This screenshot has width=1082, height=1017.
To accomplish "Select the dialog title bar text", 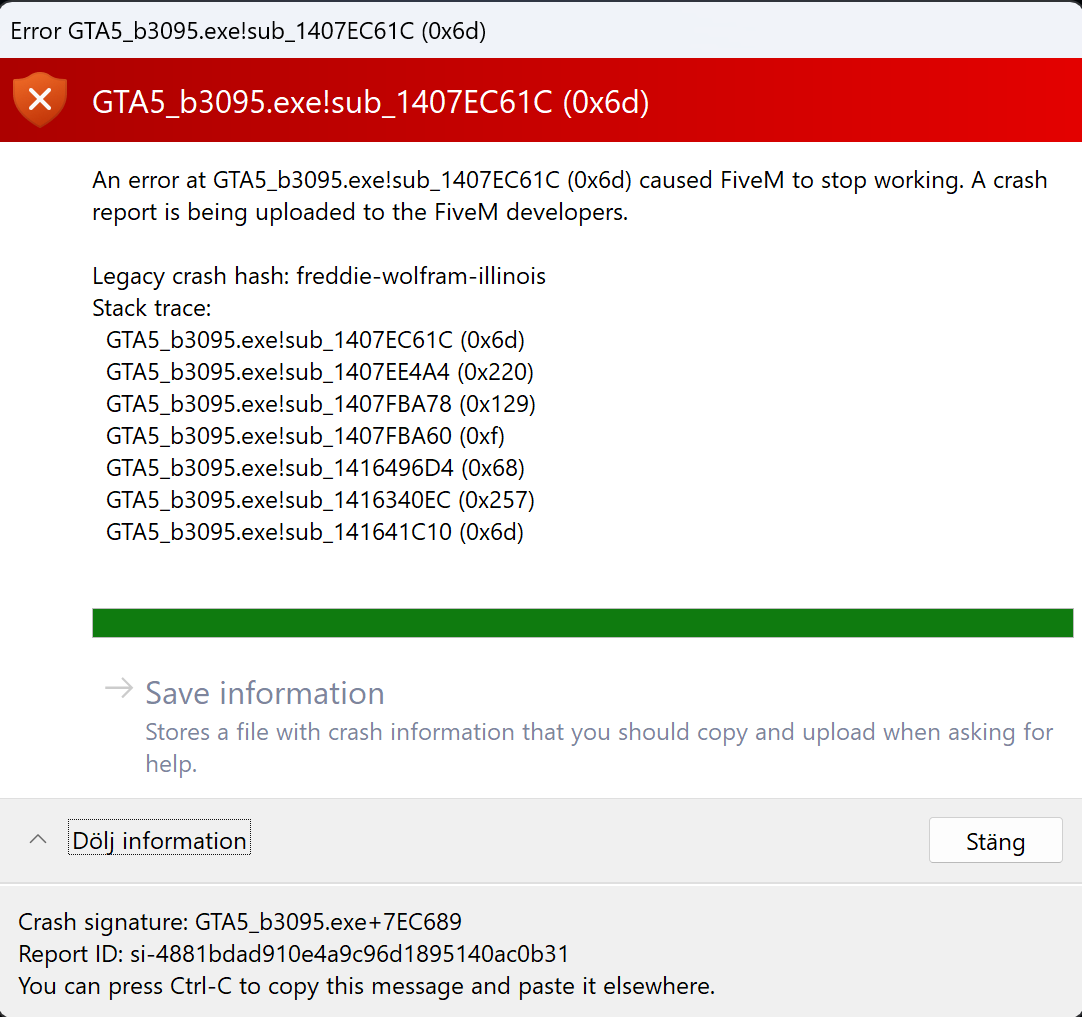I will coord(248,31).
